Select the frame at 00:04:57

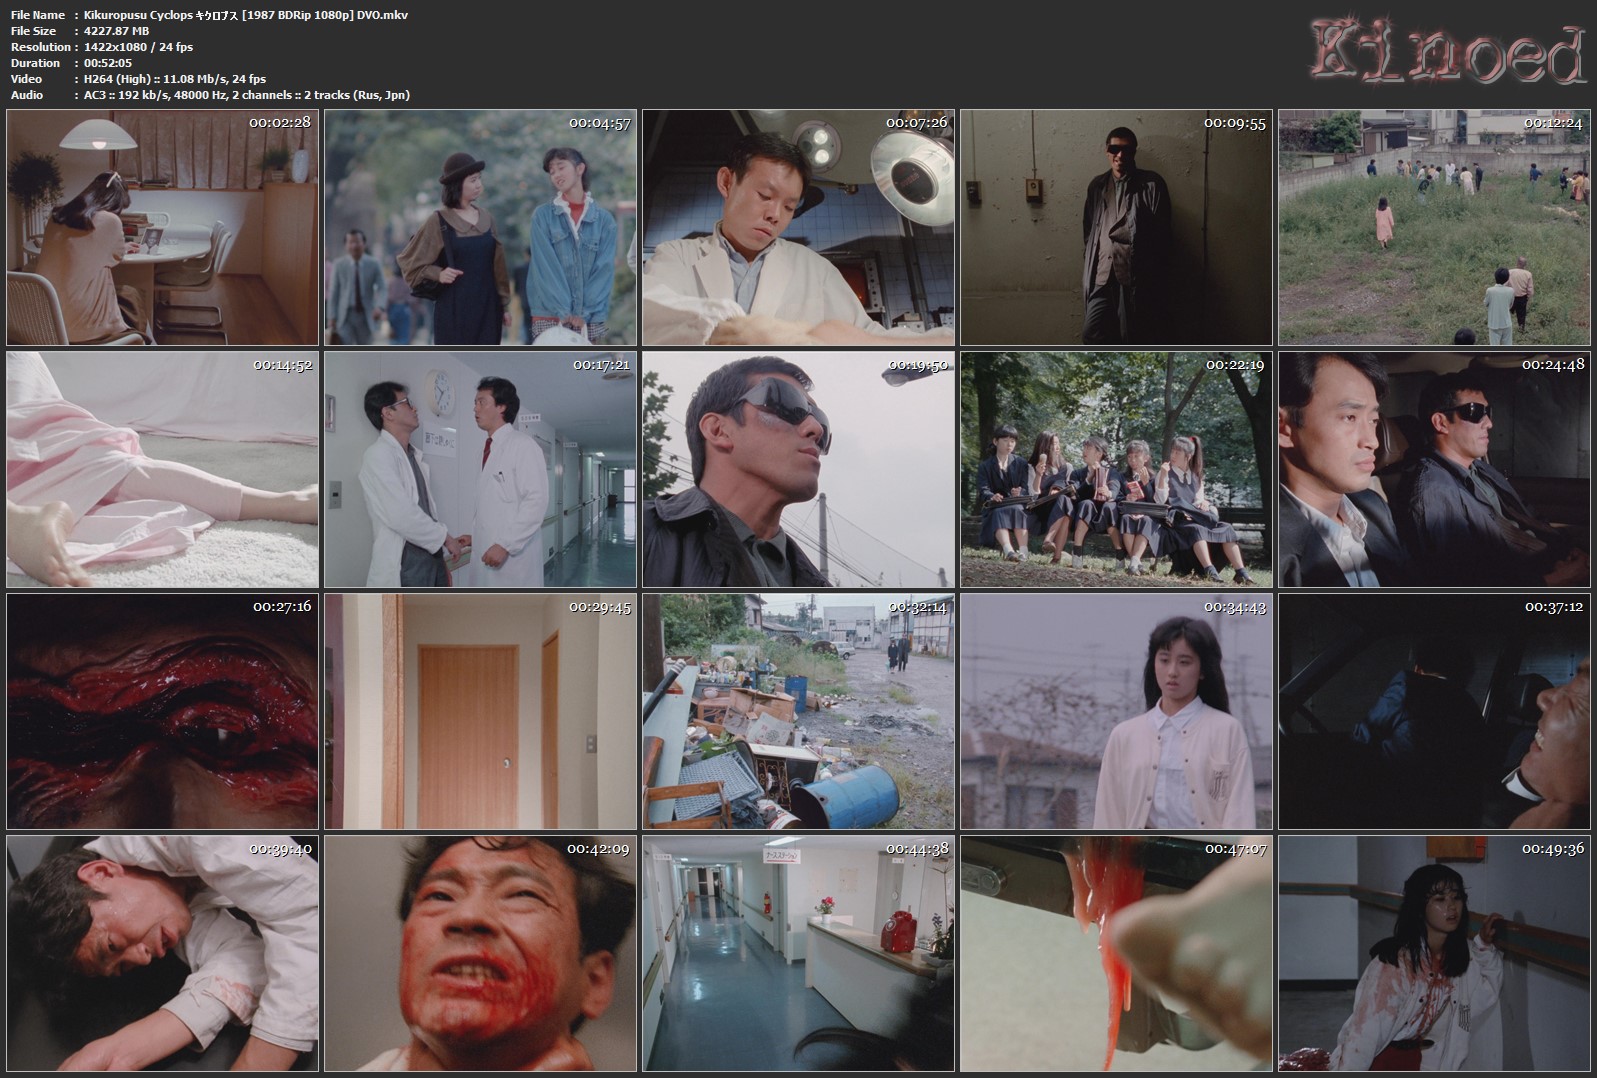click(x=480, y=228)
